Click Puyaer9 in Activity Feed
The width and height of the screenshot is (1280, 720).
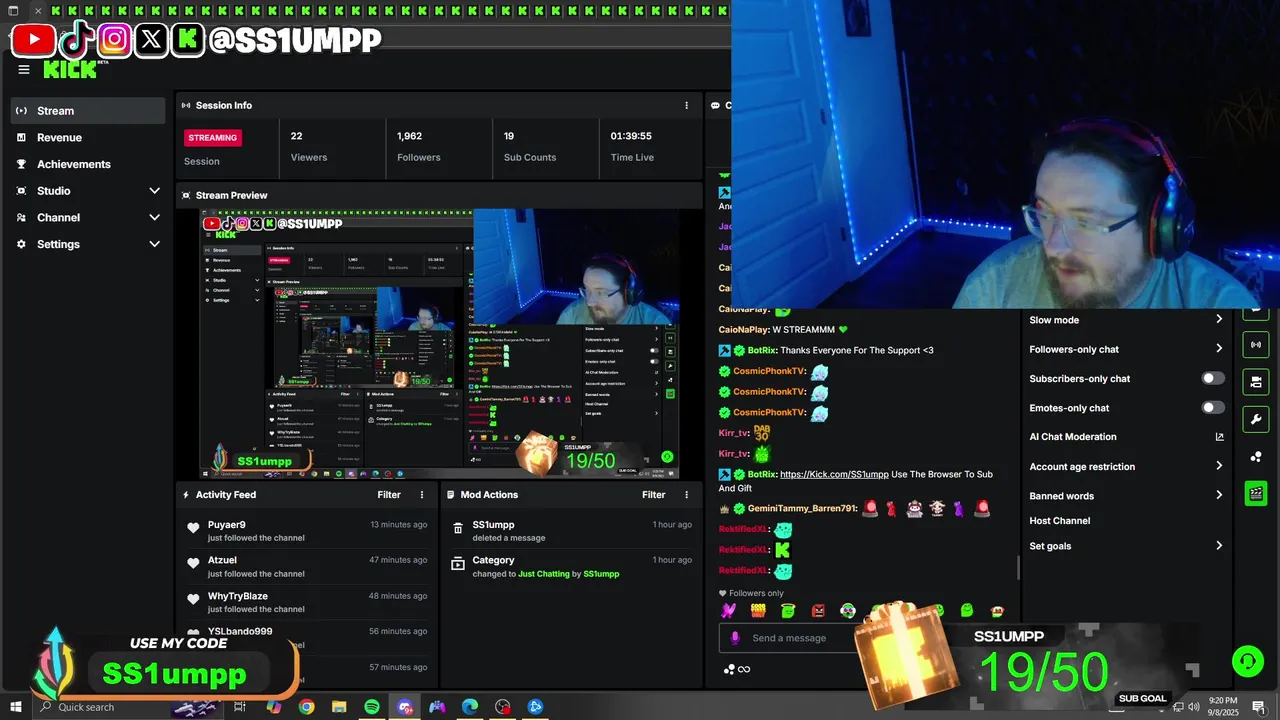227,524
